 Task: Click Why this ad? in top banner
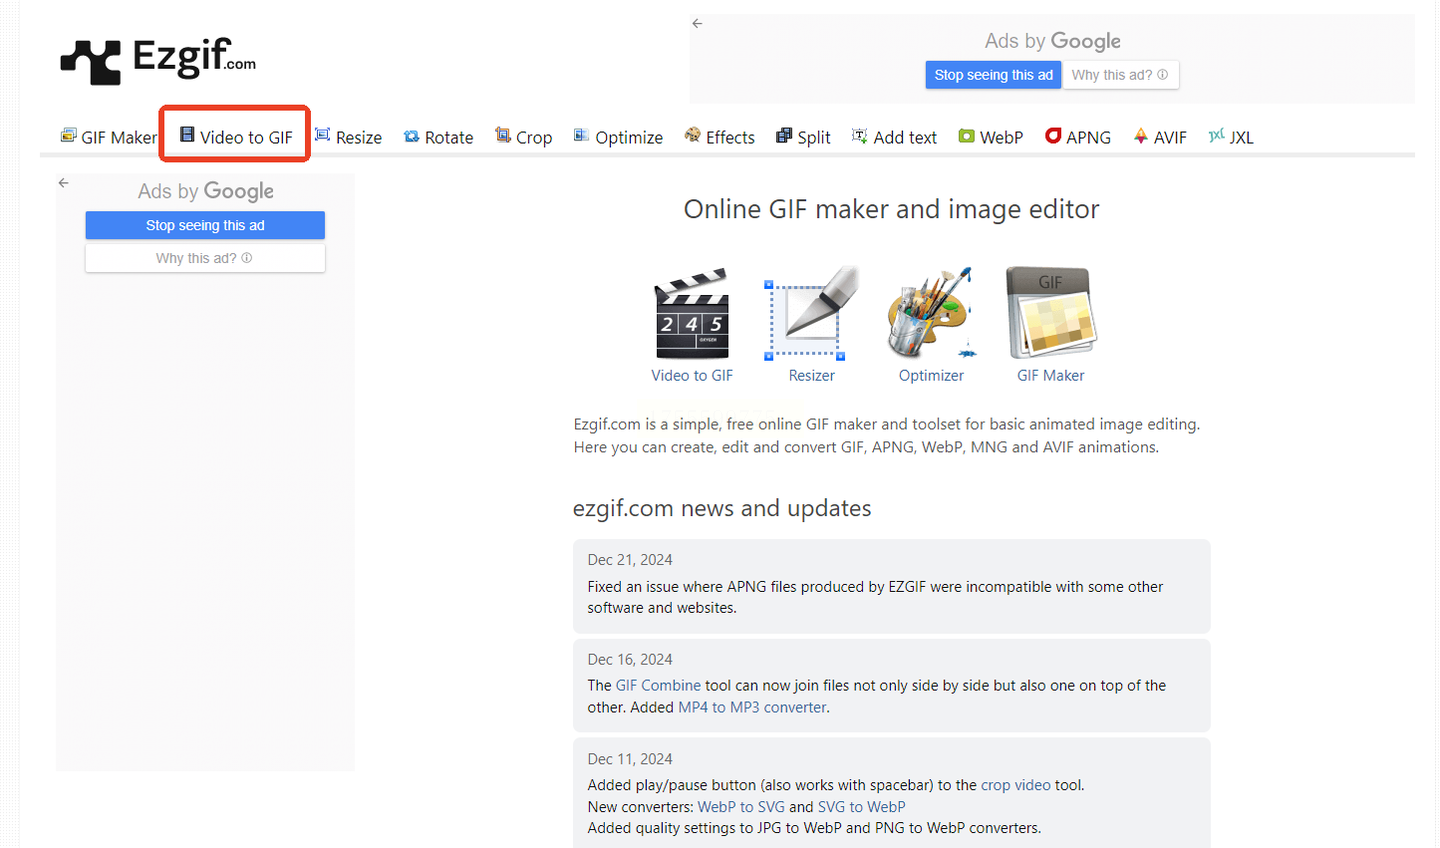(x=1120, y=75)
